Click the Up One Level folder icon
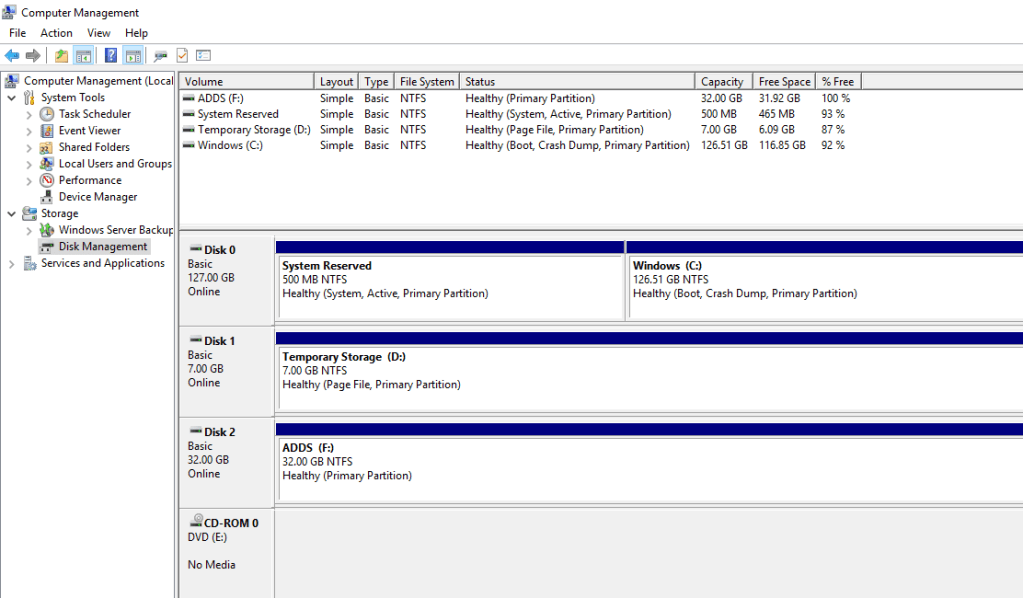 point(62,56)
